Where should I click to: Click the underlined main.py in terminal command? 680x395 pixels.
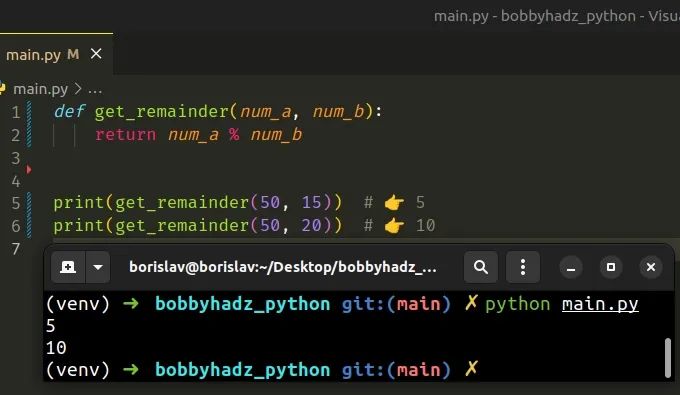(600, 304)
